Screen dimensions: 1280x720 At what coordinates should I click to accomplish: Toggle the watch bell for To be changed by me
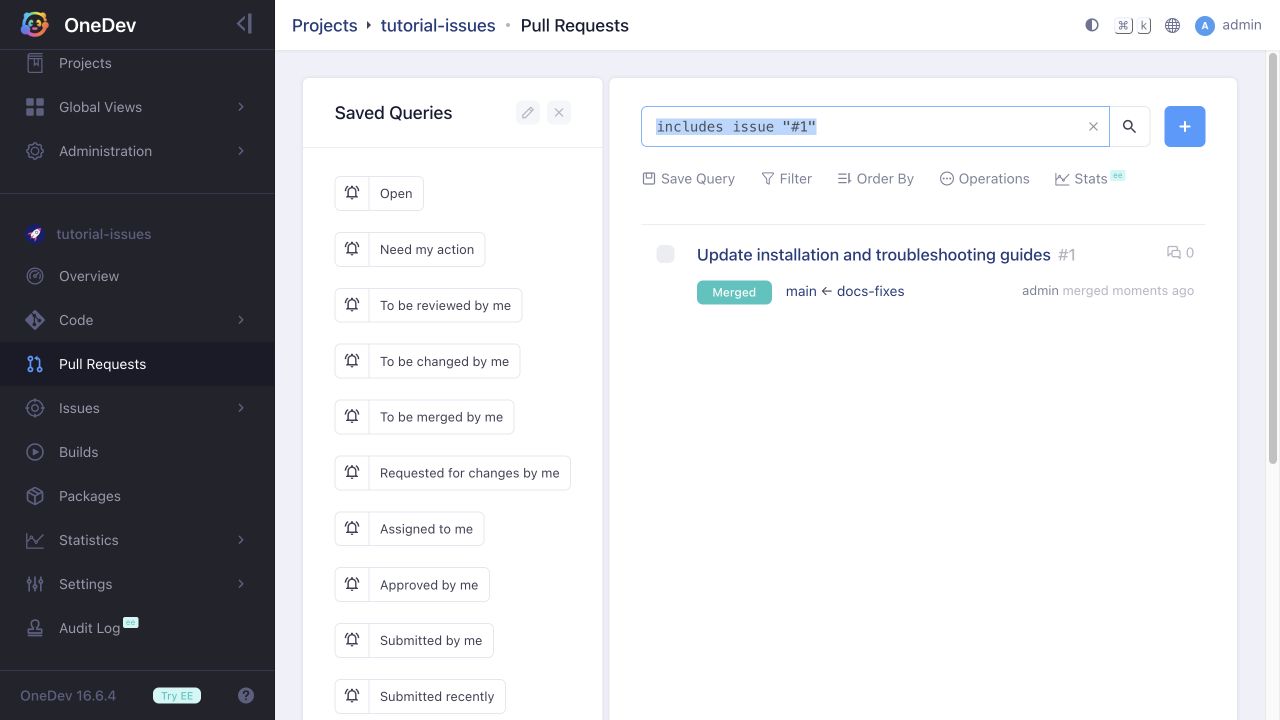(x=352, y=362)
